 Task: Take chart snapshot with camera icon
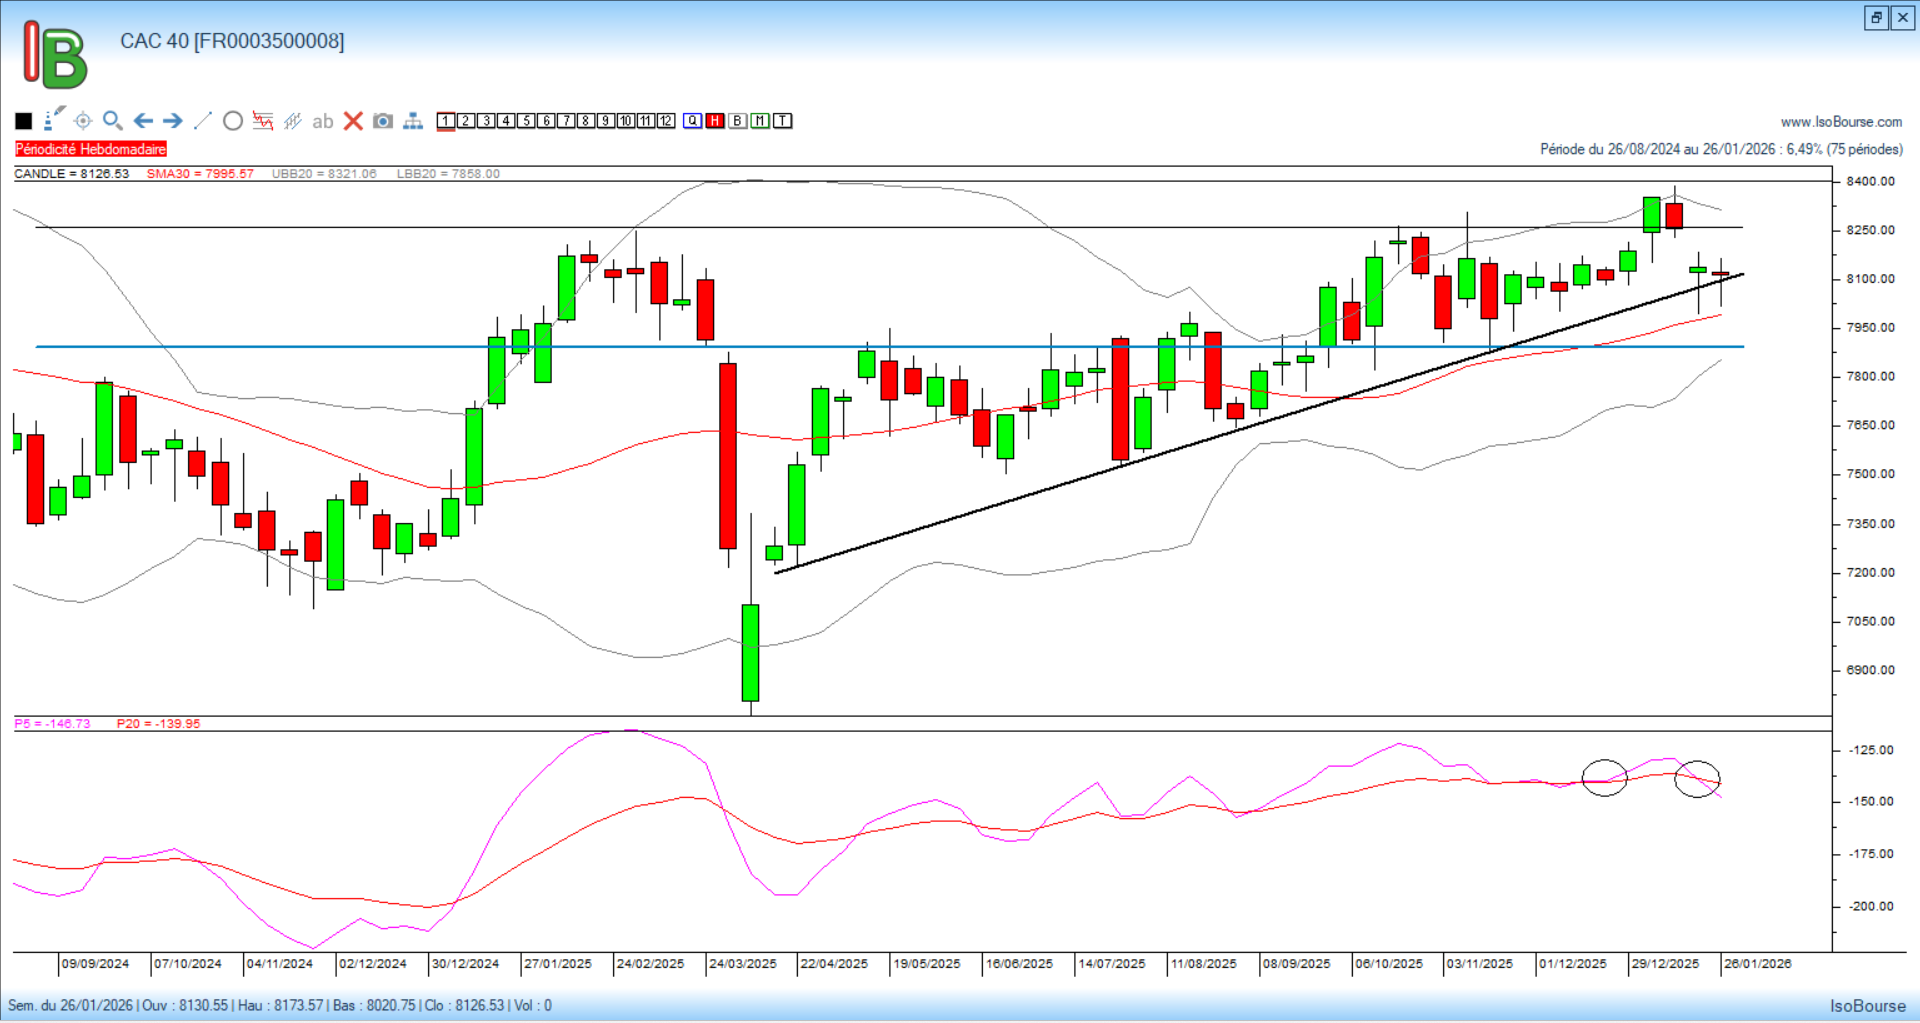pos(383,121)
